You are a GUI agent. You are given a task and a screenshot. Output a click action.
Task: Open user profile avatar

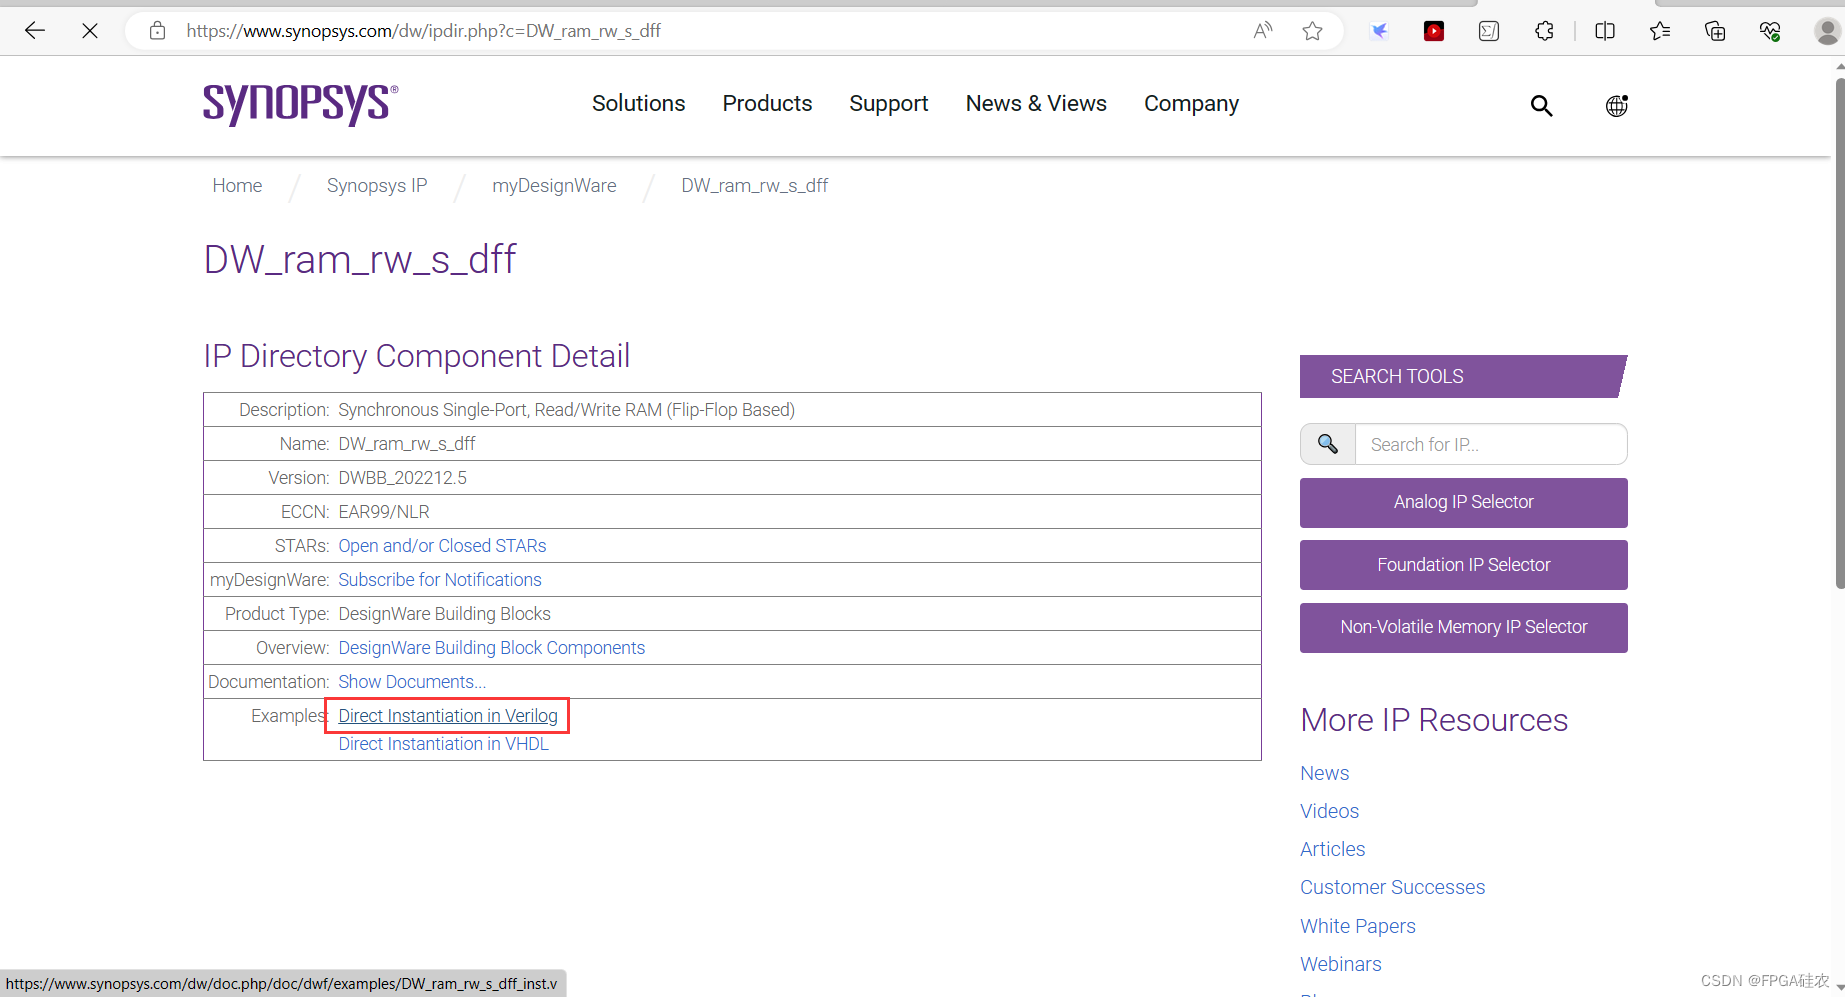click(x=1828, y=31)
